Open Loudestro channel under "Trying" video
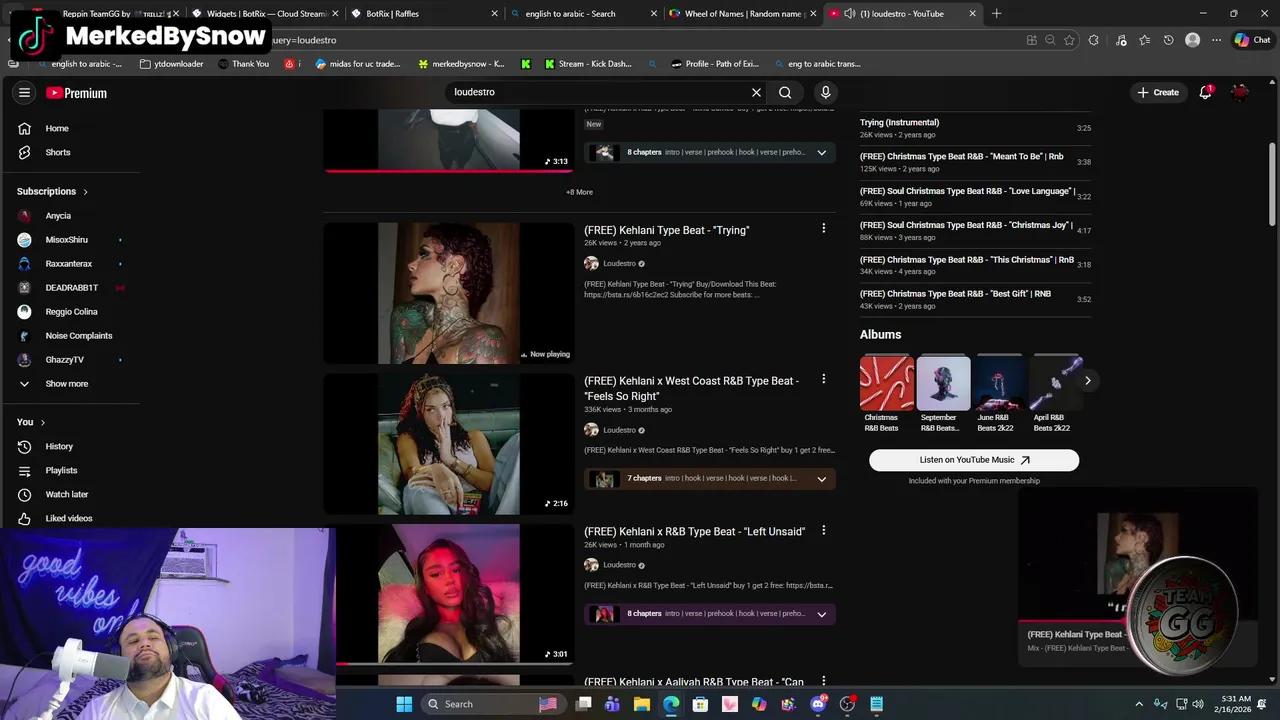This screenshot has width=1280, height=720. (619, 263)
